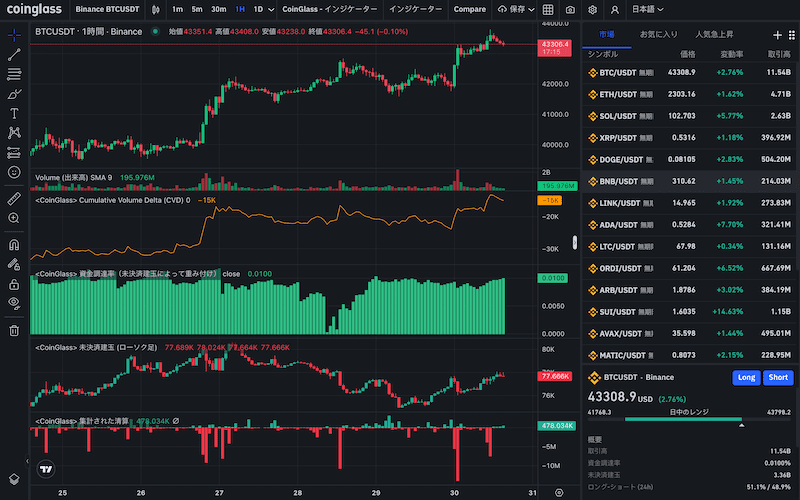Select the ruler measure tool
The width and height of the screenshot is (800, 500).
(14, 198)
